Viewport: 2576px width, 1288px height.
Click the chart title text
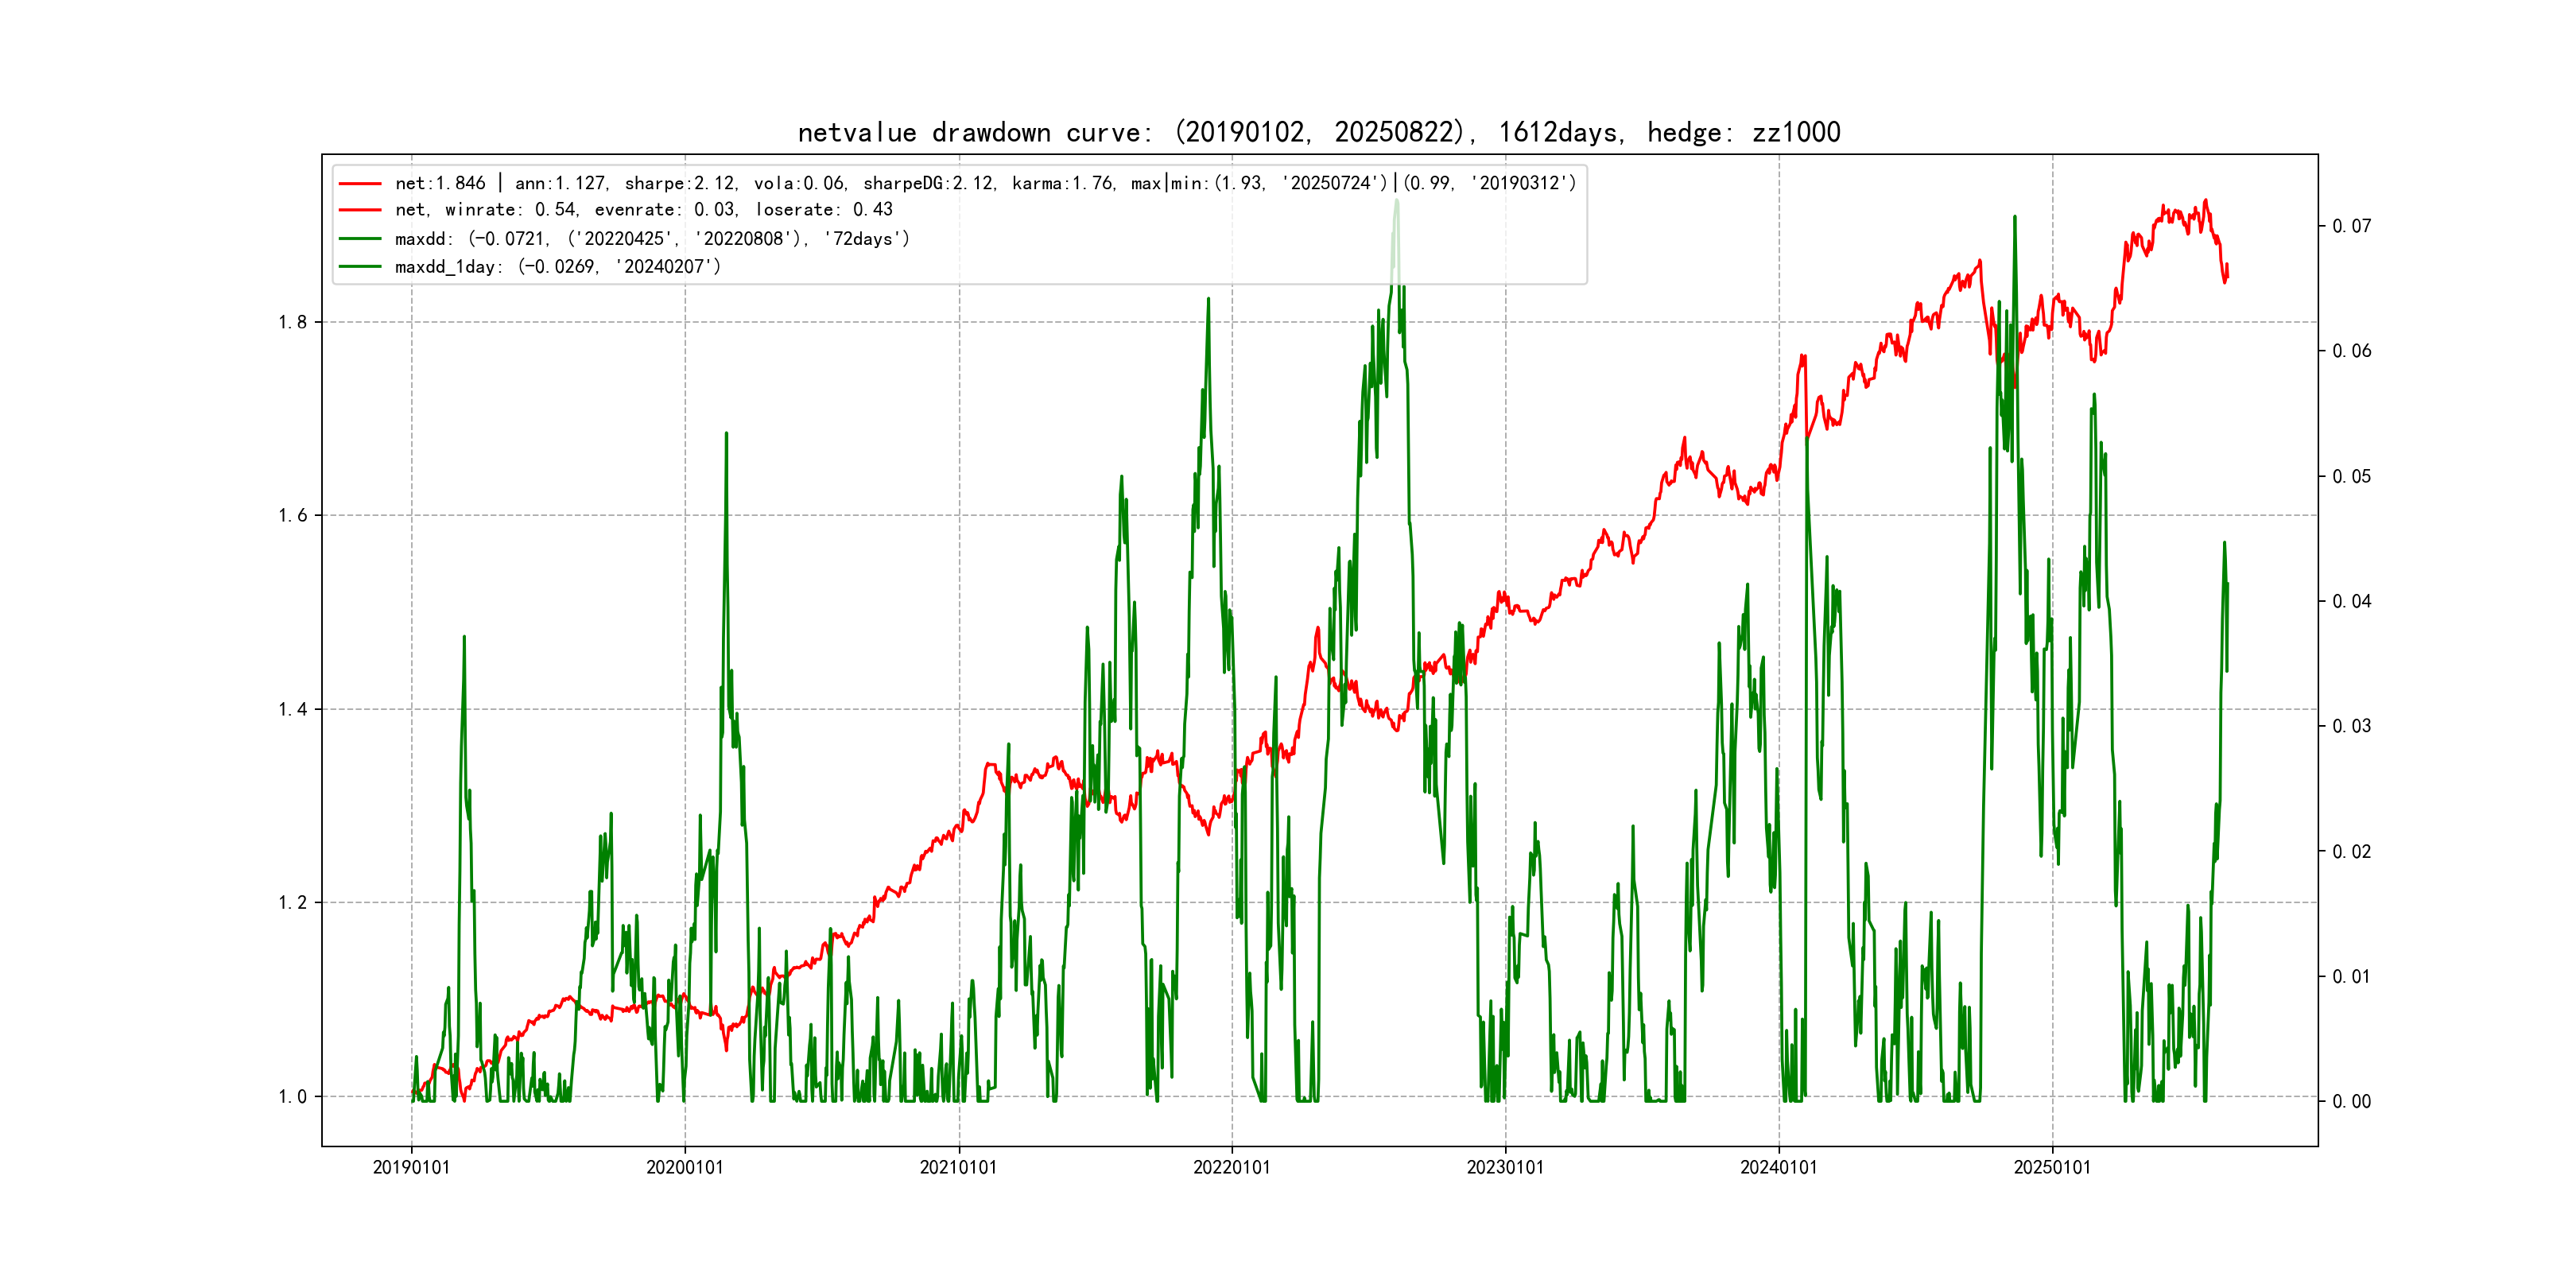point(1318,132)
